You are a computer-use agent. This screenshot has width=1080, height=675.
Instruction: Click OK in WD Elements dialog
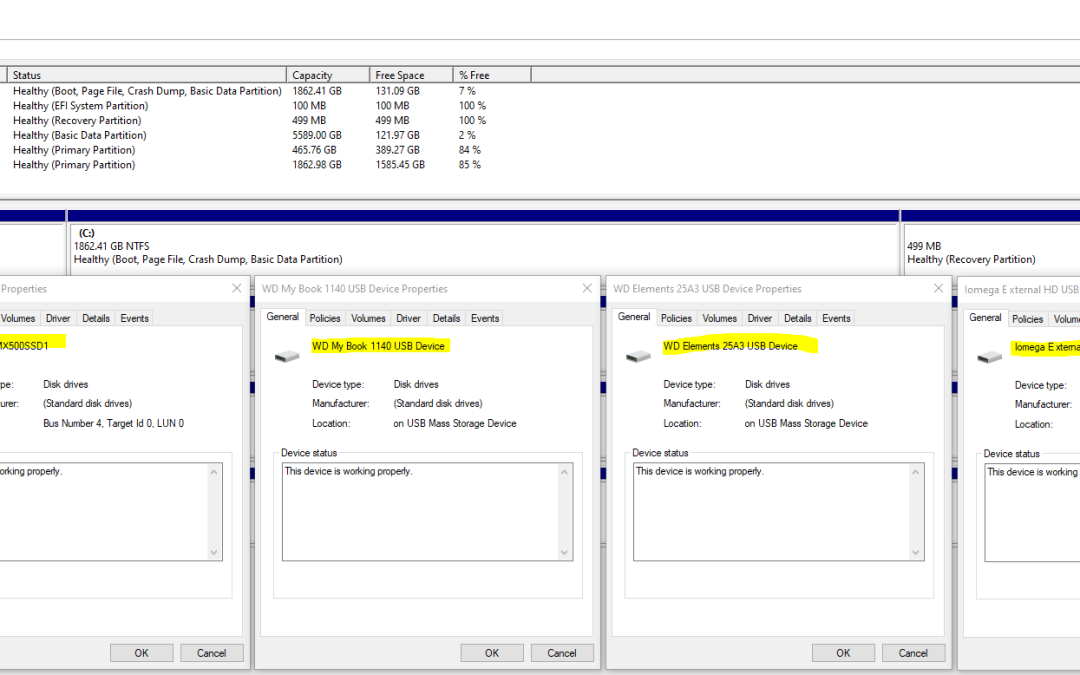(843, 653)
